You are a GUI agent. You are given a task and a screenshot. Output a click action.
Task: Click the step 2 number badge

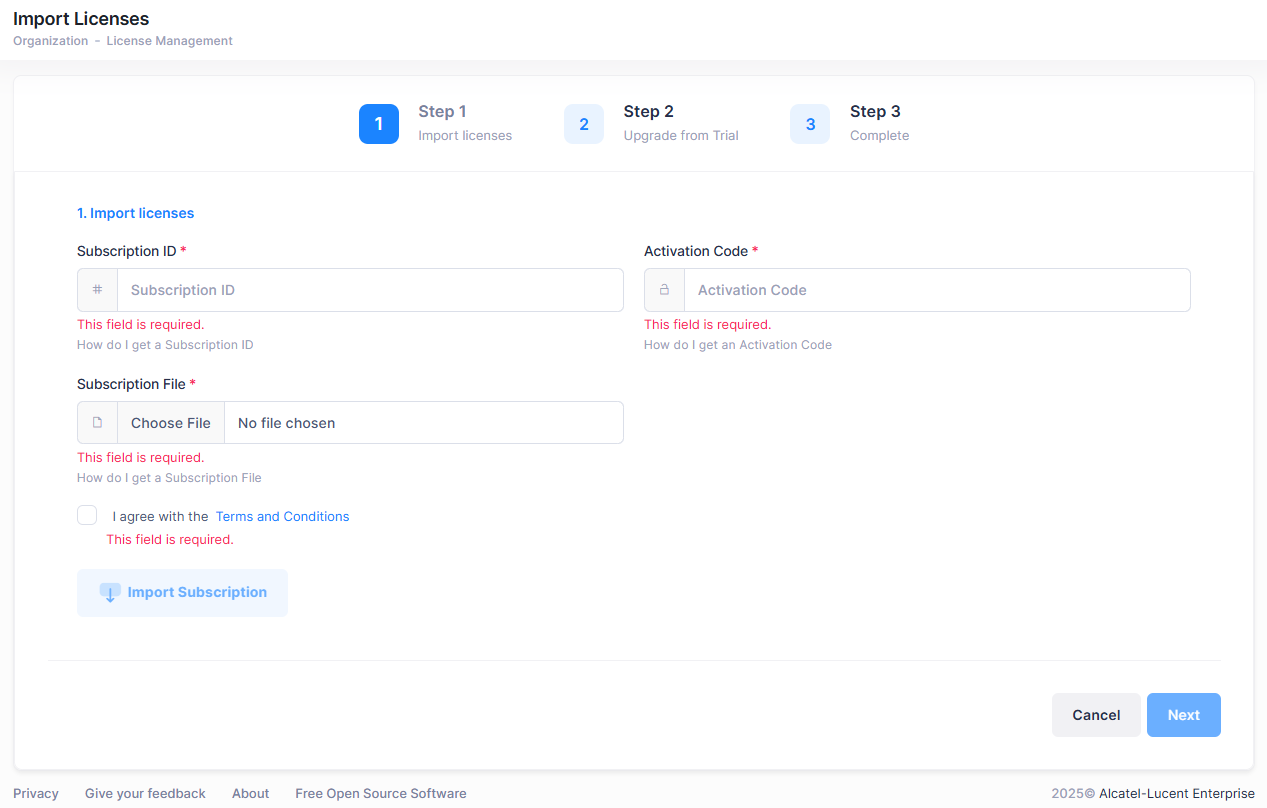point(584,124)
